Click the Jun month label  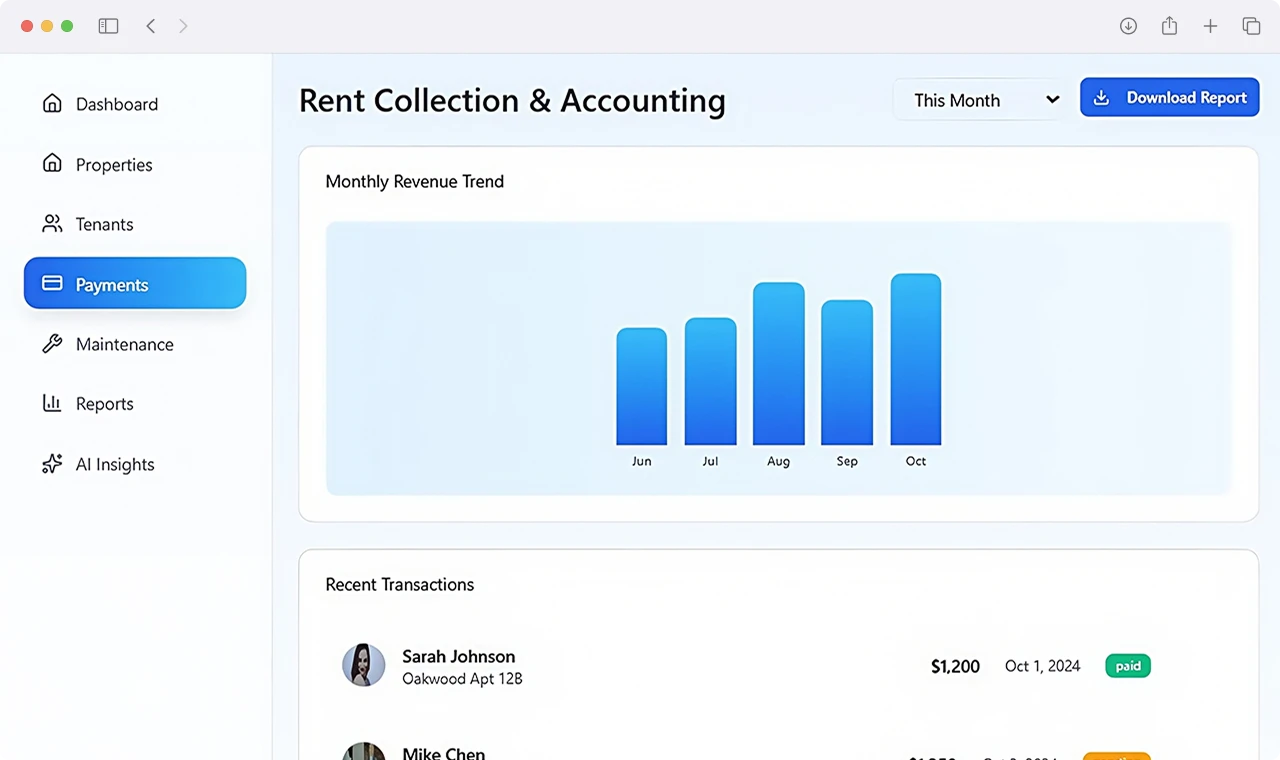coord(641,461)
